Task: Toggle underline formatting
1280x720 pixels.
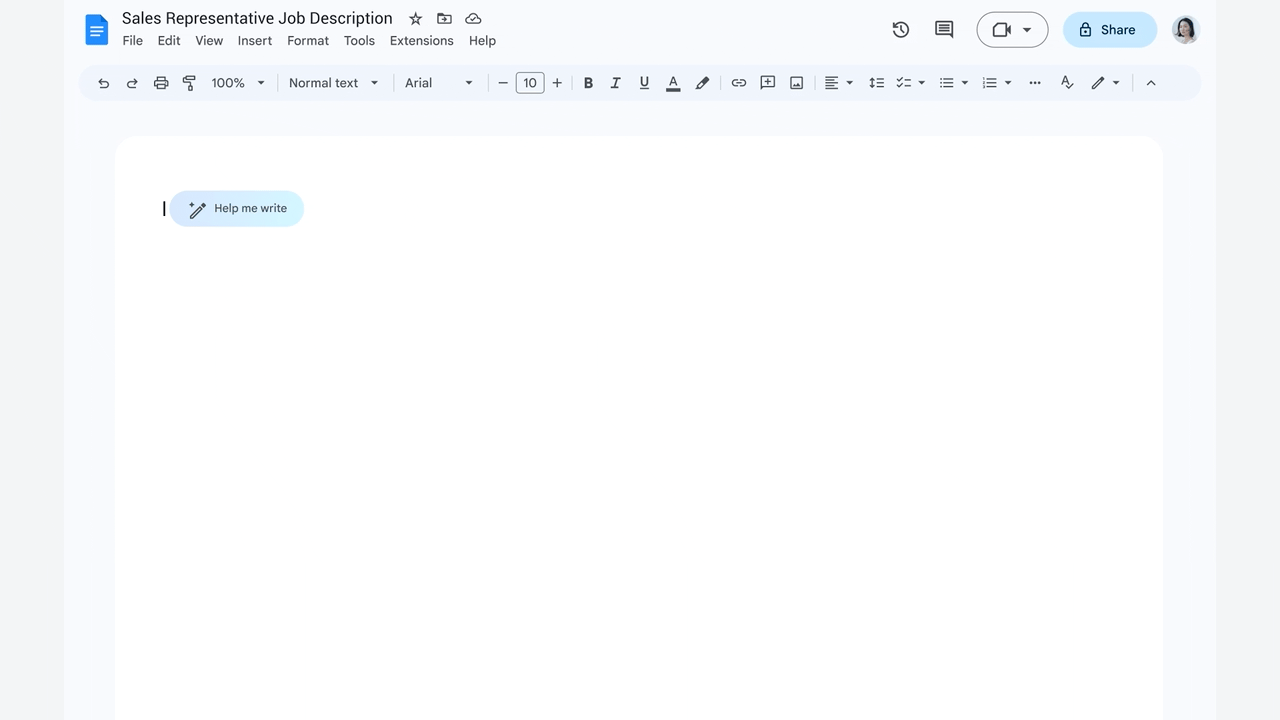Action: point(644,83)
